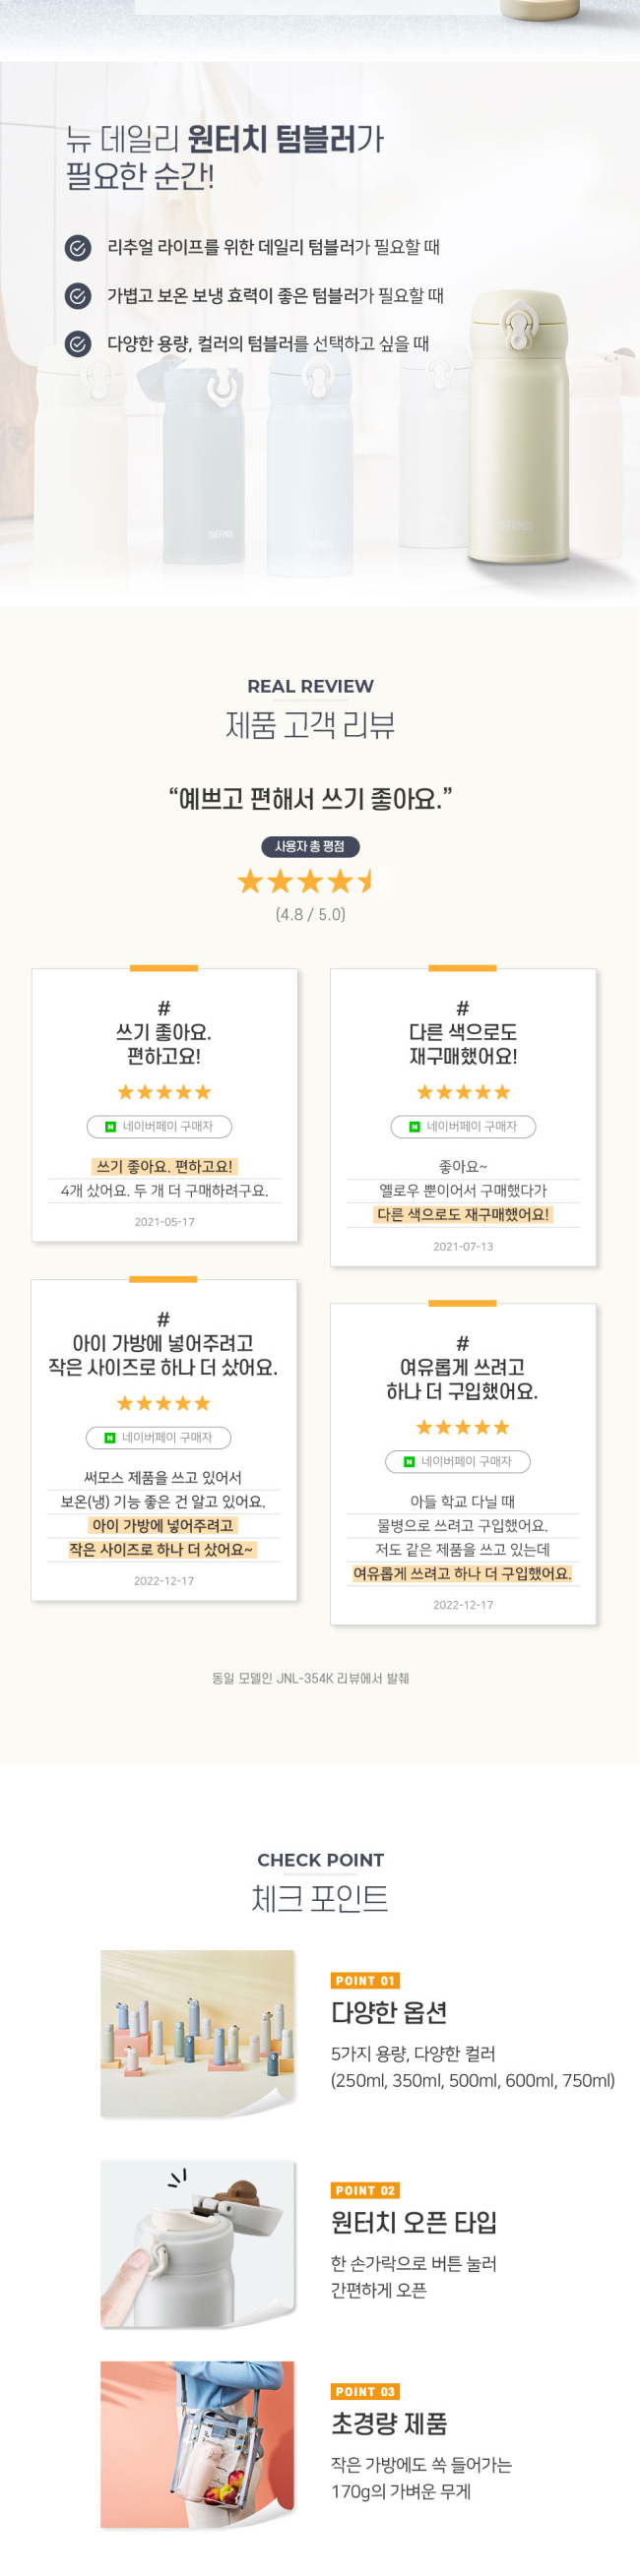The image size is (640, 2576).
Task: Open the 초경량 제품 bag thumbnail image
Action: 198,2443
